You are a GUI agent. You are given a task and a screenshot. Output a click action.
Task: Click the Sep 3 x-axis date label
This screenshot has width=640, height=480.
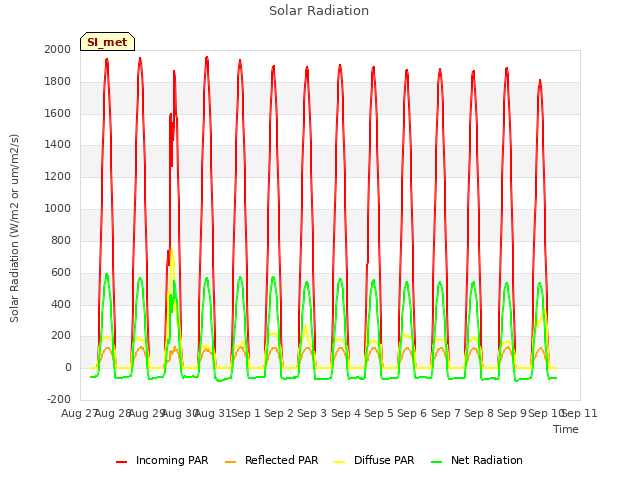[x=312, y=413]
